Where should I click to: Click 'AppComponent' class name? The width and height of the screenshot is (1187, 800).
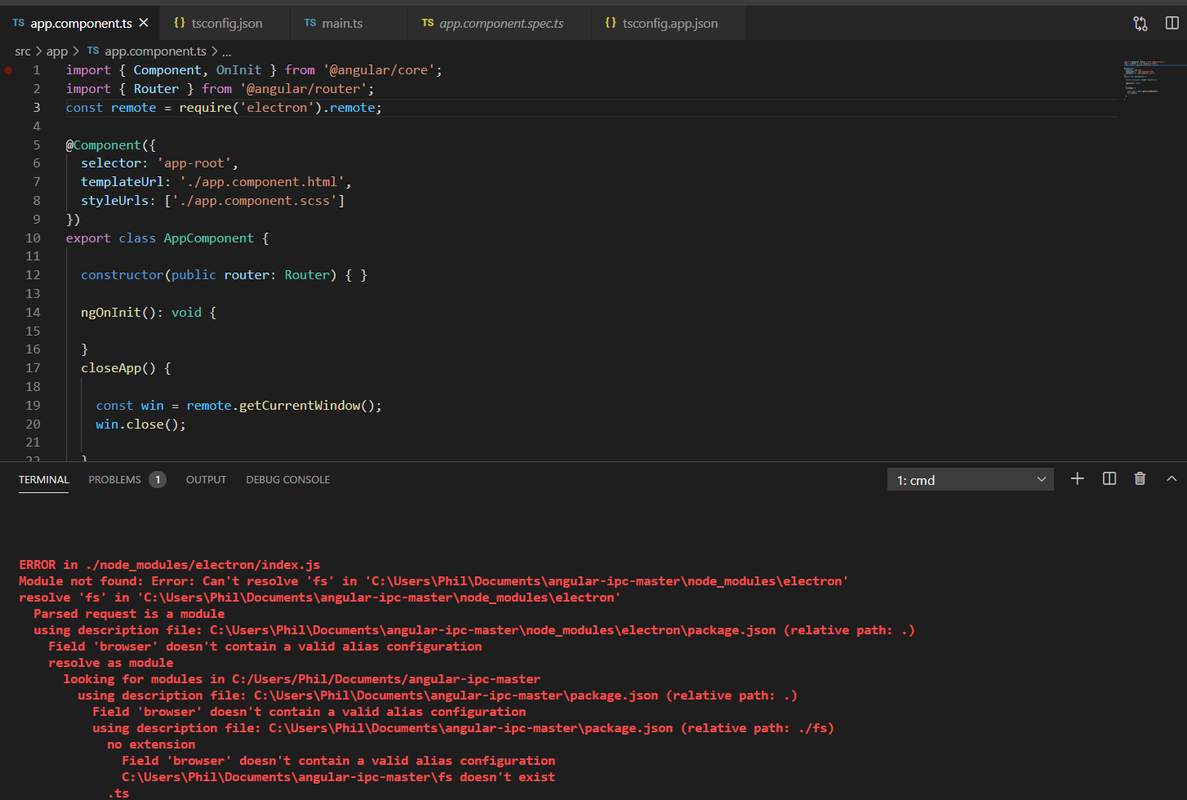click(209, 238)
